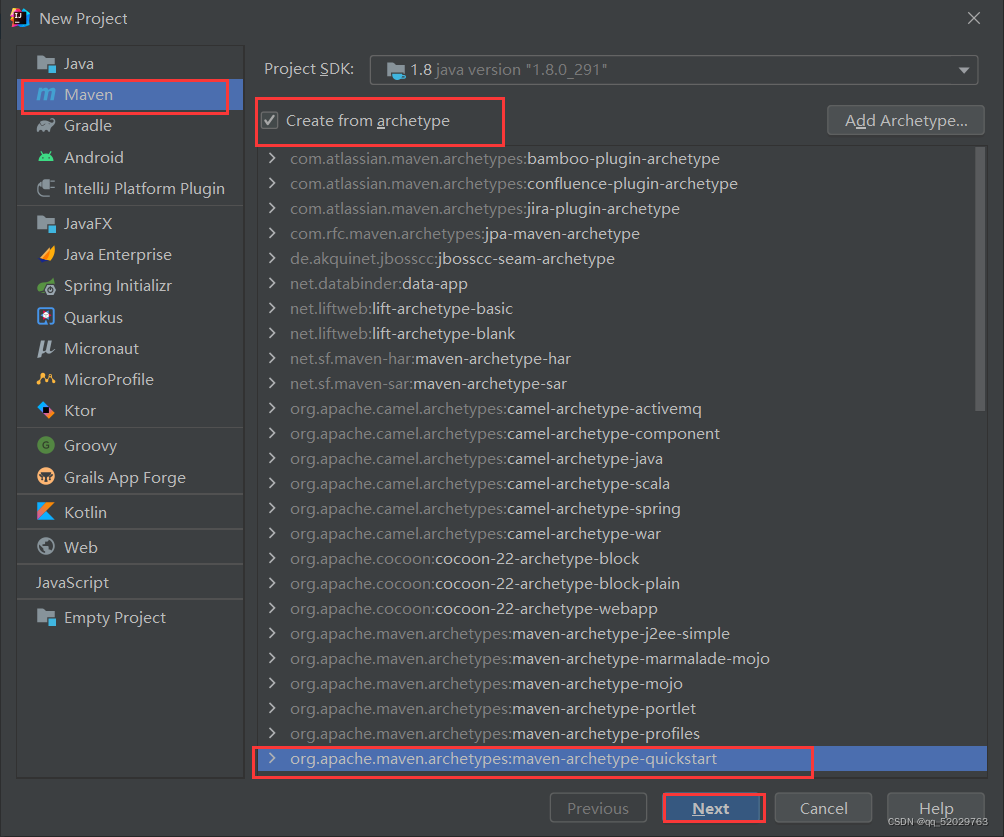Expand jira-plugin-archetype node
The image size is (1004, 837).
pos(272,208)
